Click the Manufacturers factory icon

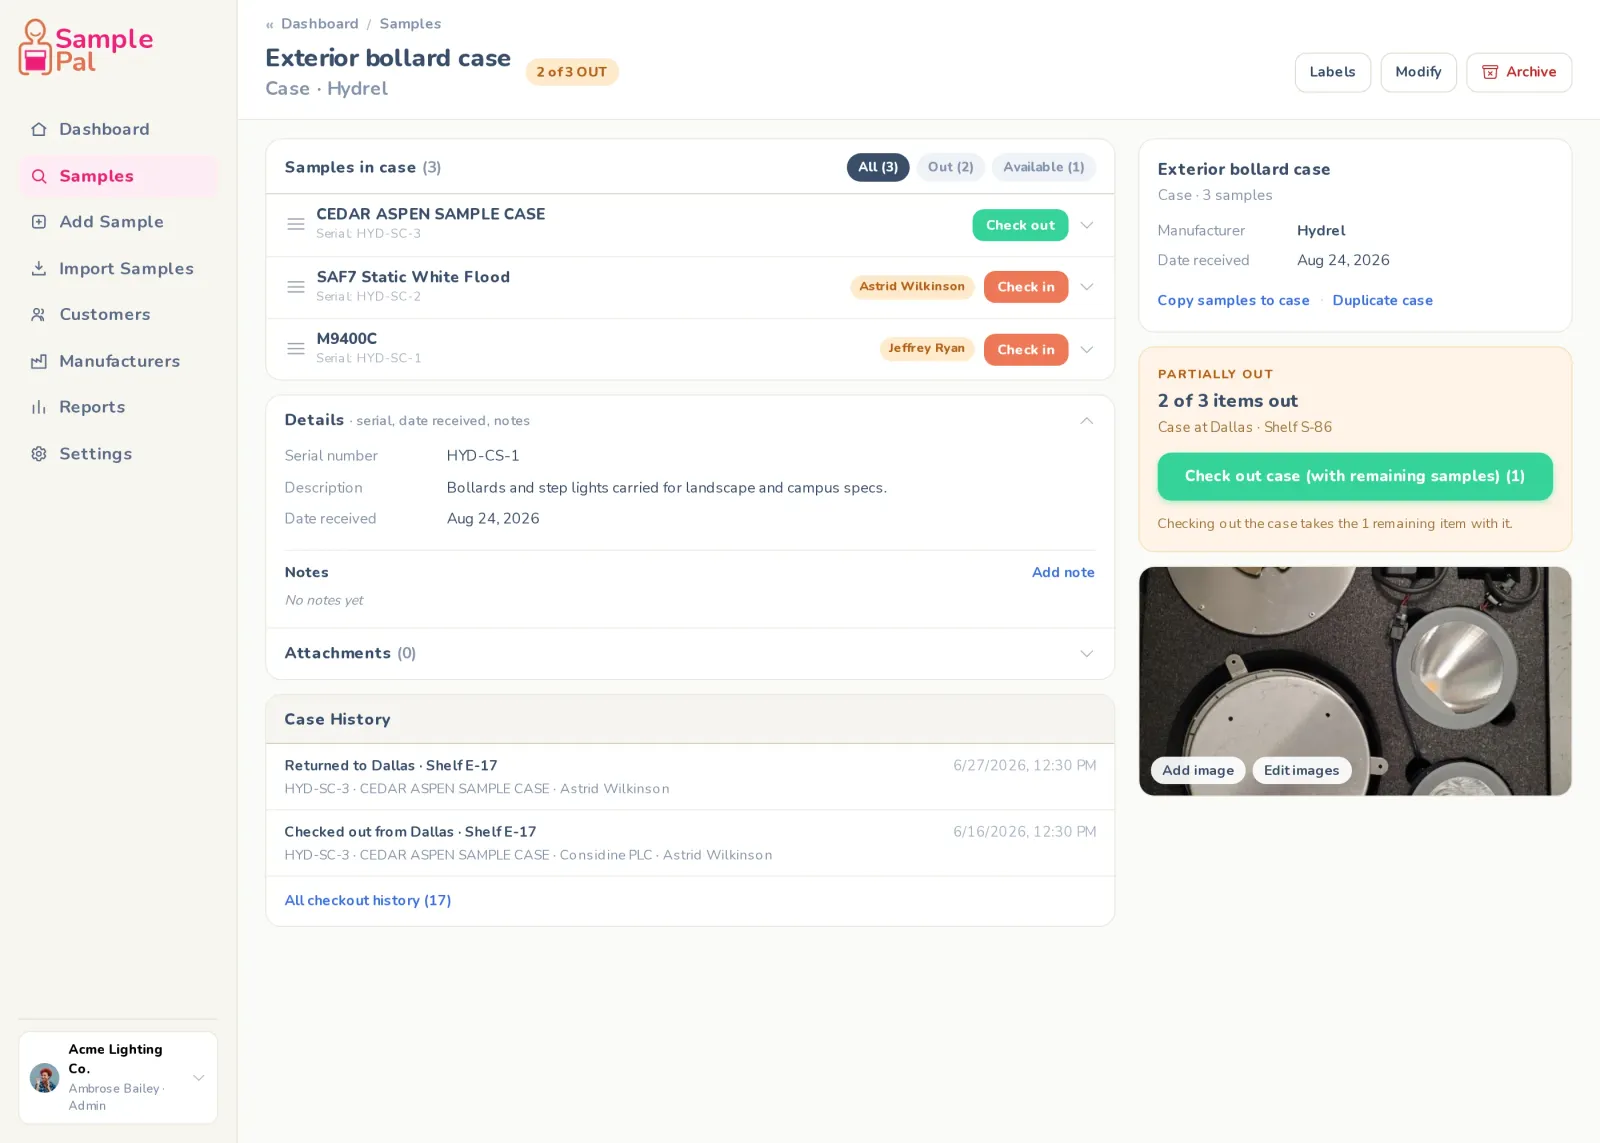point(39,361)
